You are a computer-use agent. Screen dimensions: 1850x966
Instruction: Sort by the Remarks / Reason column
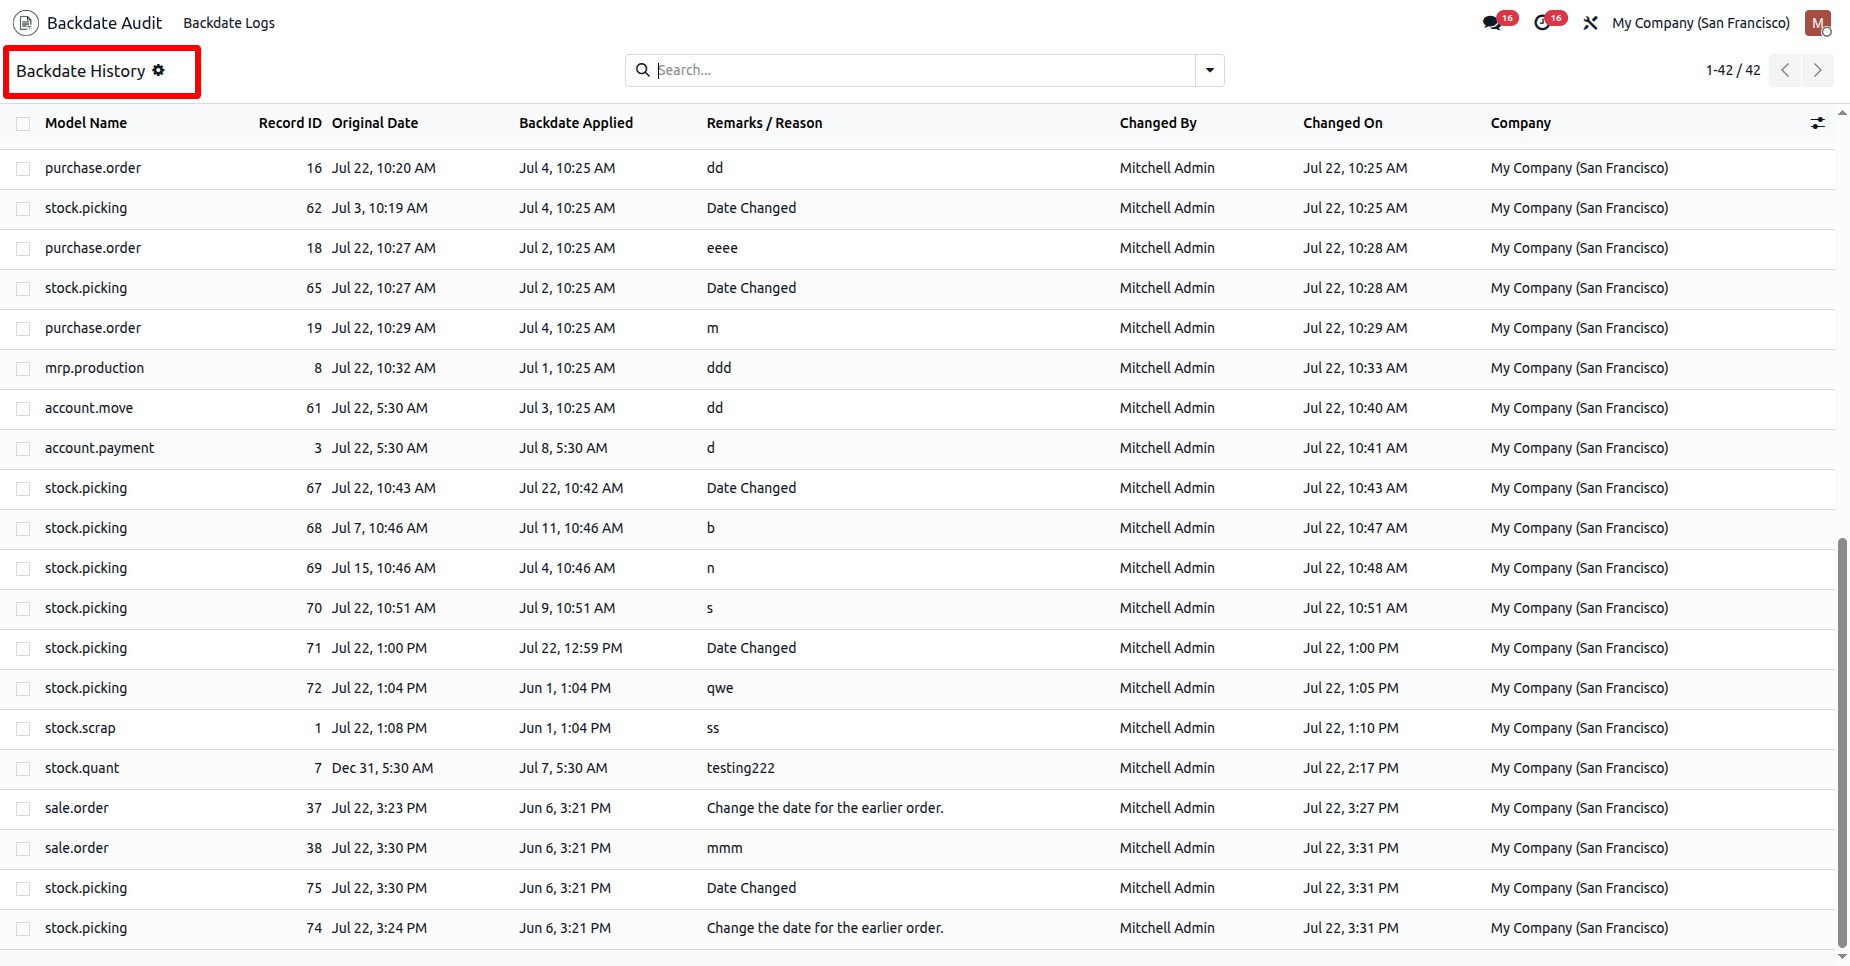[x=765, y=123]
